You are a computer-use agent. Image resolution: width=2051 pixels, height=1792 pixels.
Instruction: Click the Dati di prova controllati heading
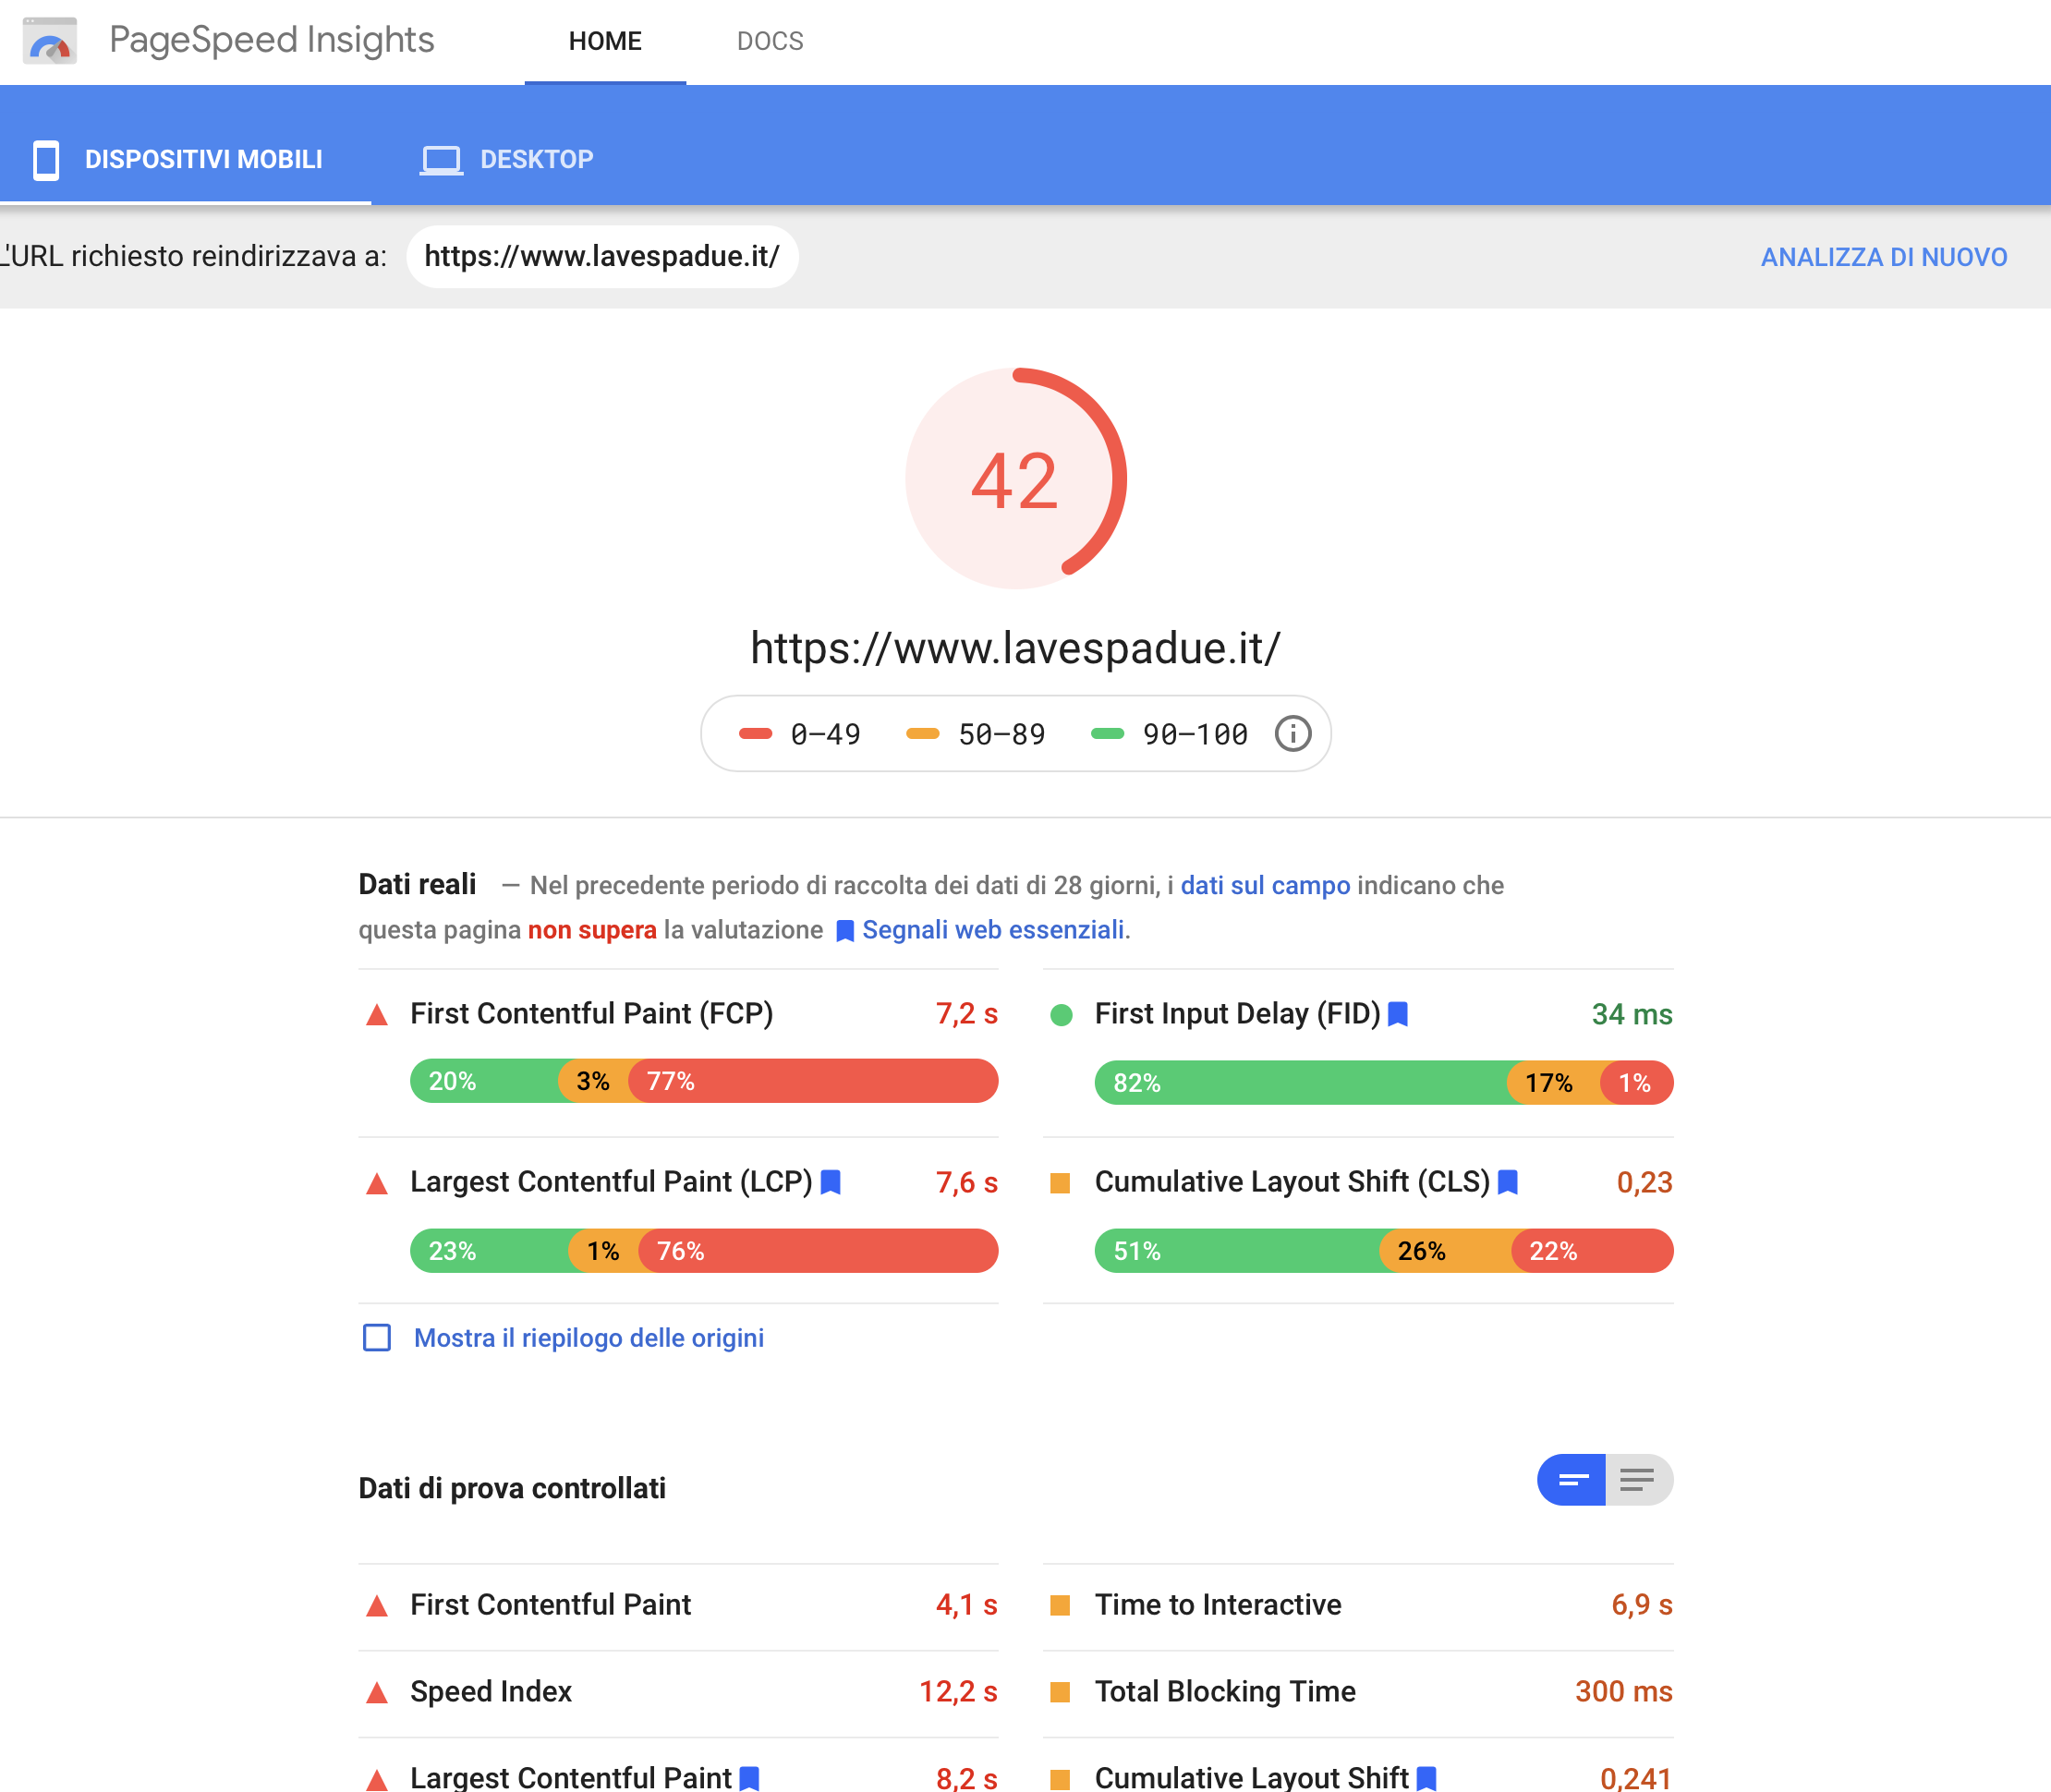pos(512,1489)
